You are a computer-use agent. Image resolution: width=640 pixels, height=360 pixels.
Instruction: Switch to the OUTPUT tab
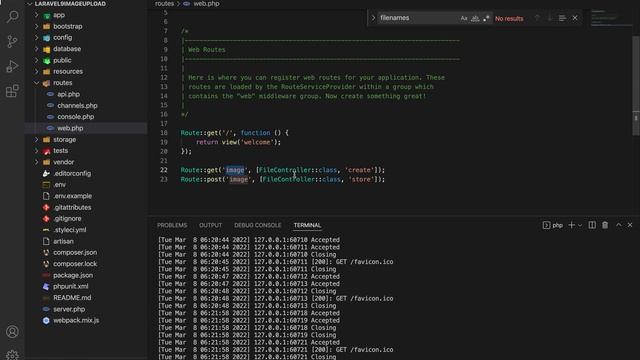point(210,225)
